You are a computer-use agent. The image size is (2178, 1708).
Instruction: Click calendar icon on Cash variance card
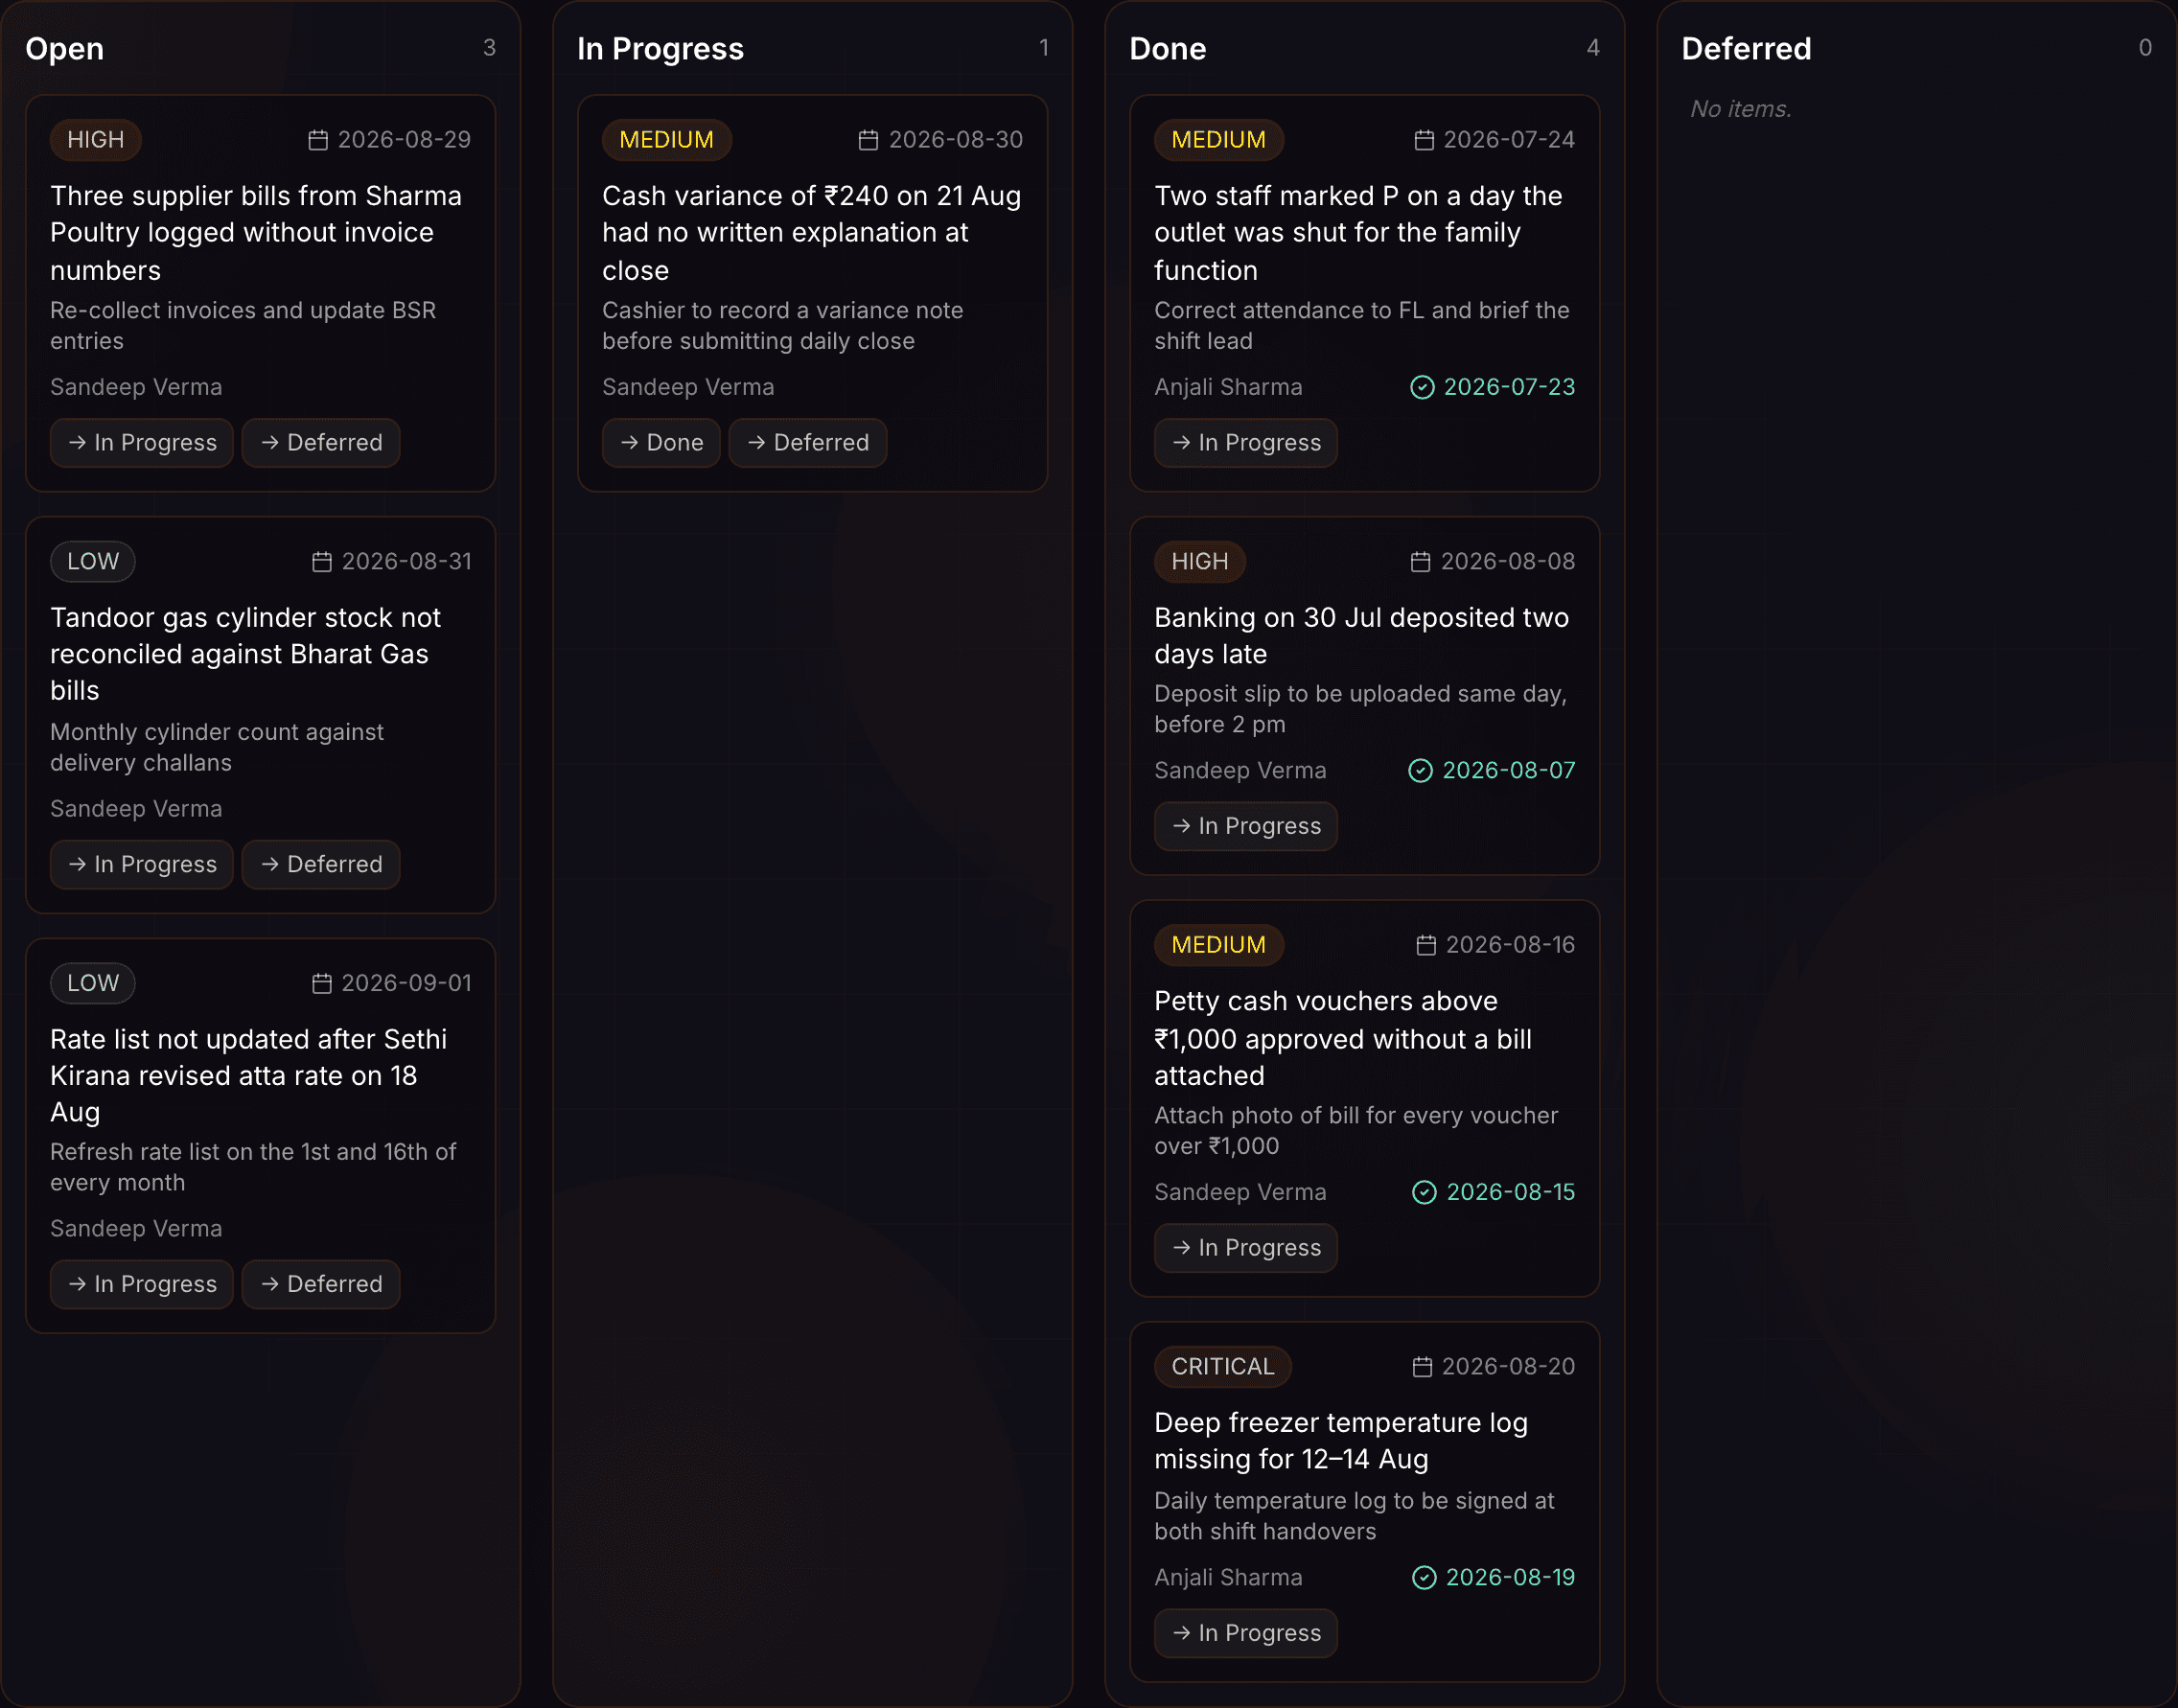(869, 140)
